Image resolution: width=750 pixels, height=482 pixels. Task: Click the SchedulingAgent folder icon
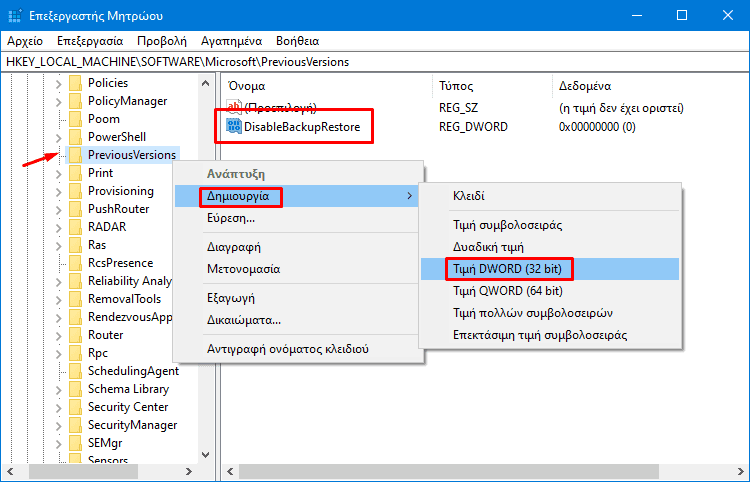[76, 371]
